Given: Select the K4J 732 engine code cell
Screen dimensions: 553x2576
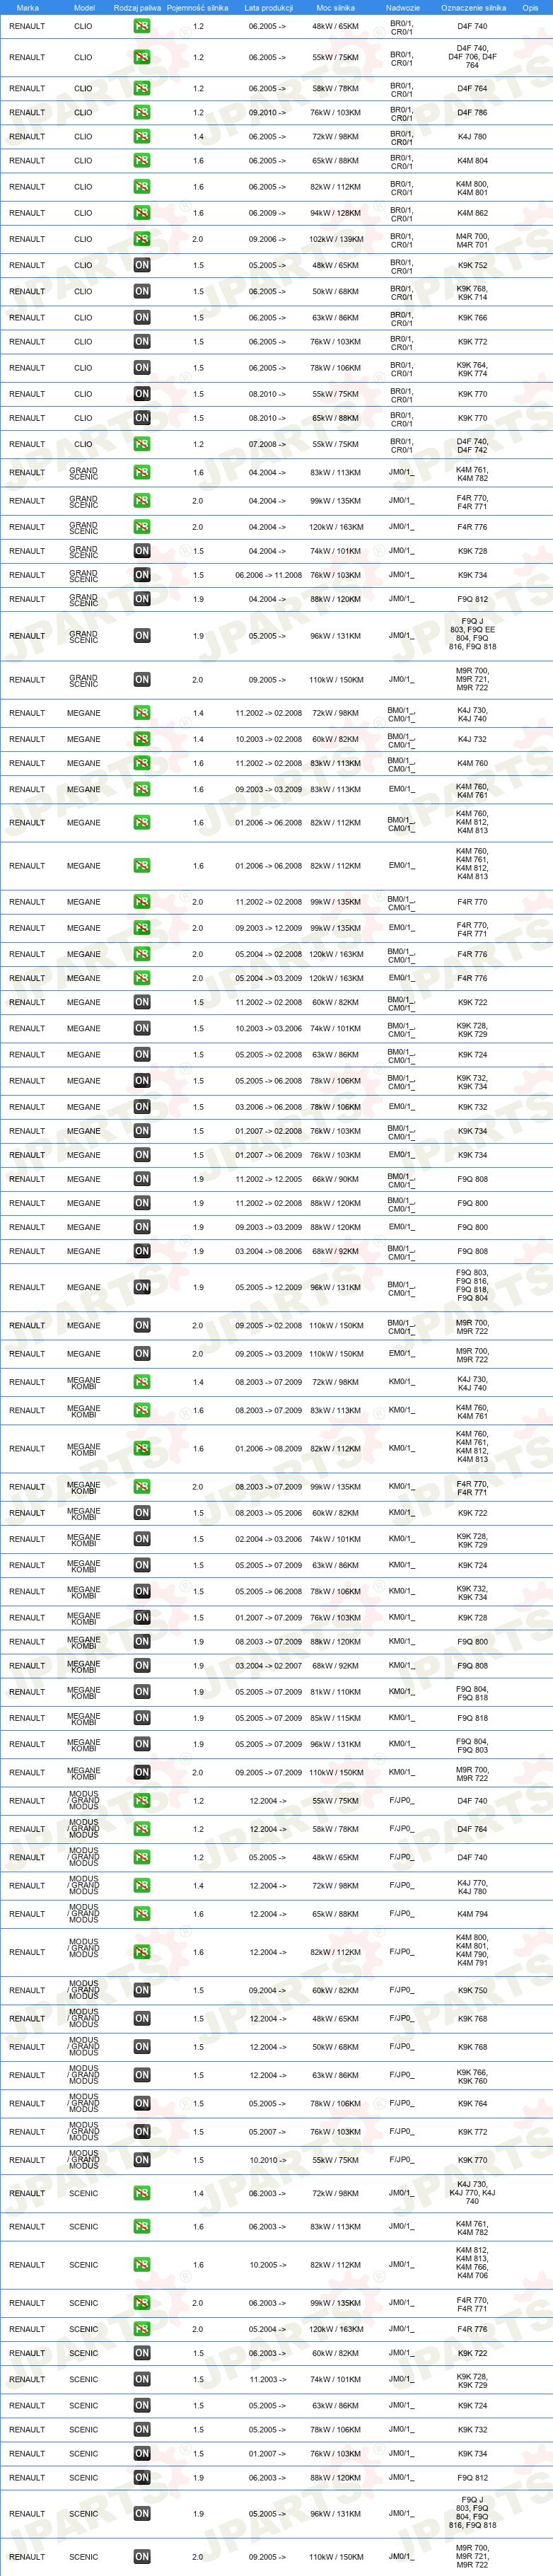Looking at the screenshot, I should [473, 739].
